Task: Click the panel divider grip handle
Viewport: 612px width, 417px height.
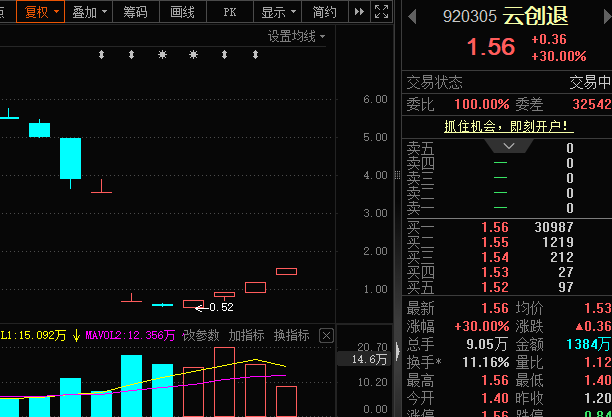Action: coord(397,175)
